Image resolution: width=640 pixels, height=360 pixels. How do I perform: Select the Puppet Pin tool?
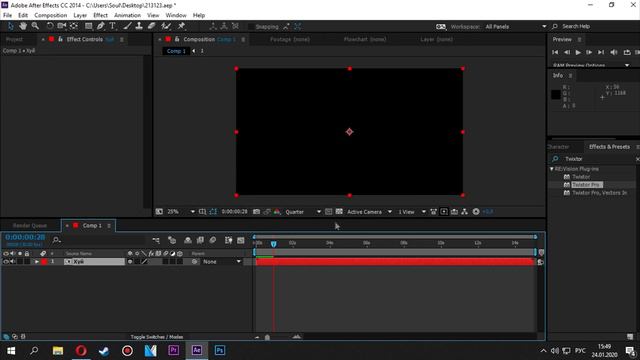pos(182,26)
